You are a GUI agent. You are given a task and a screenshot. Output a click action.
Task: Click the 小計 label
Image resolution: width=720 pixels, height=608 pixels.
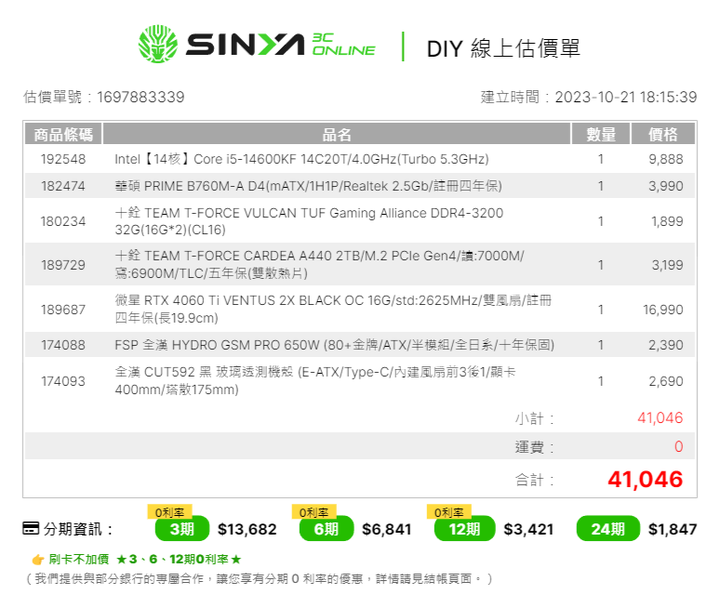534,418
